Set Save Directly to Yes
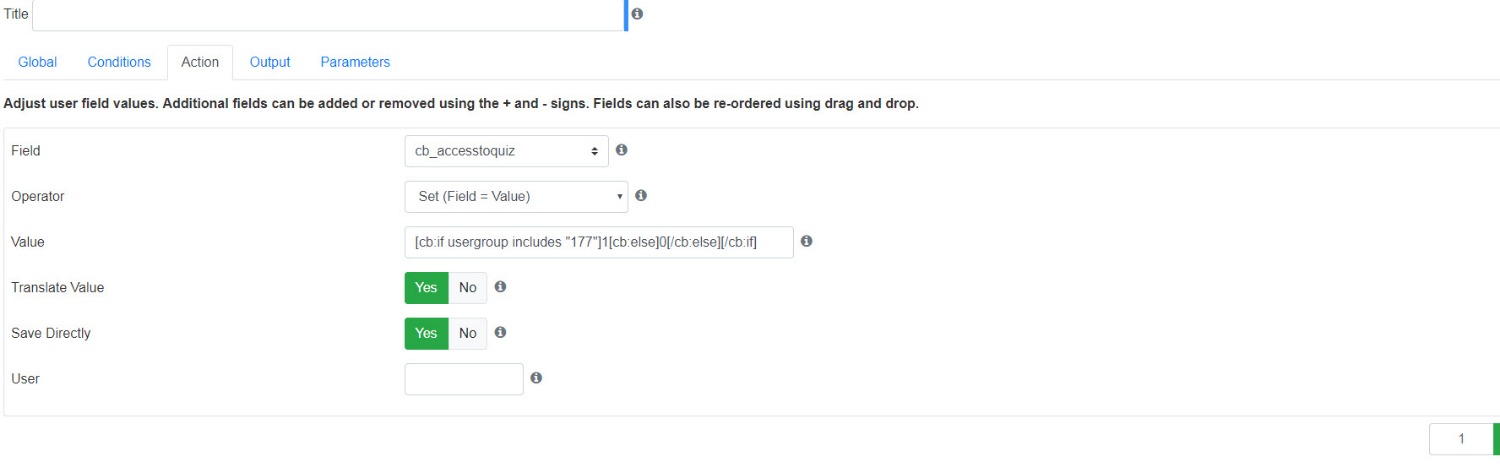This screenshot has width=1500, height=466. click(x=426, y=333)
